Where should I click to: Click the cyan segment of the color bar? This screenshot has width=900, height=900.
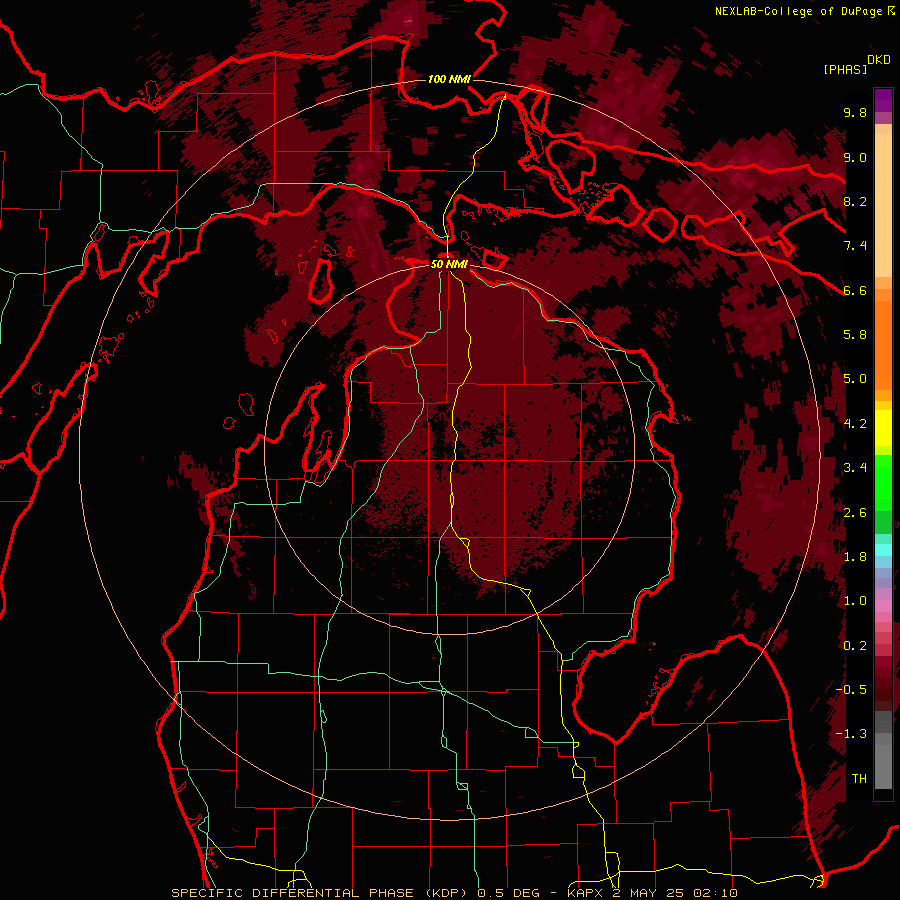883,550
